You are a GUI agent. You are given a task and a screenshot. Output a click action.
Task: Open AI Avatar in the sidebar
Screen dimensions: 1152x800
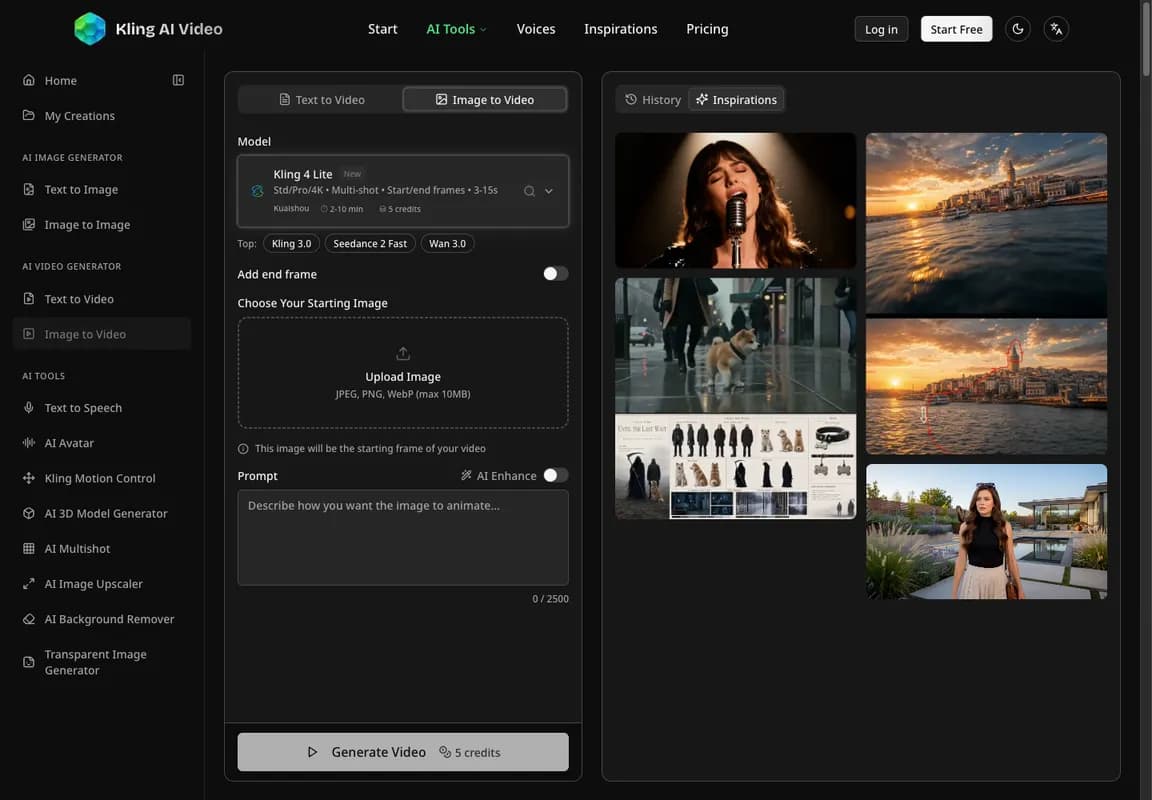[x=102, y=443]
